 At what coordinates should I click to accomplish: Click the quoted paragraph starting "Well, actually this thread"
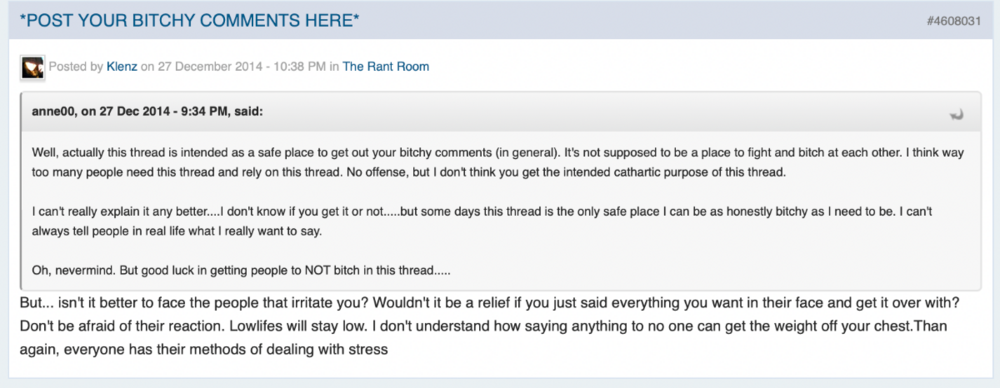coord(497,163)
